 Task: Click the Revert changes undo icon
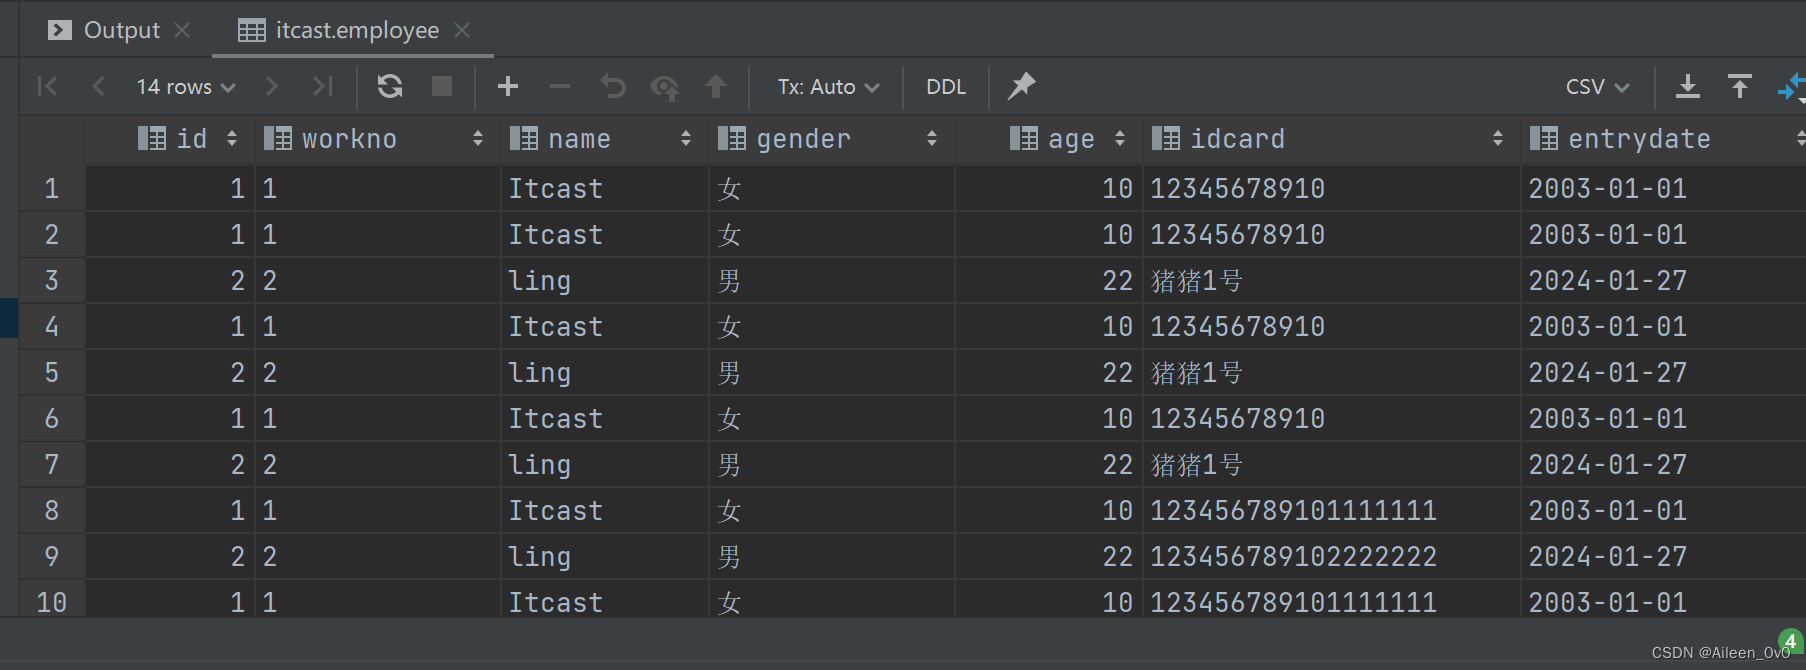(612, 87)
